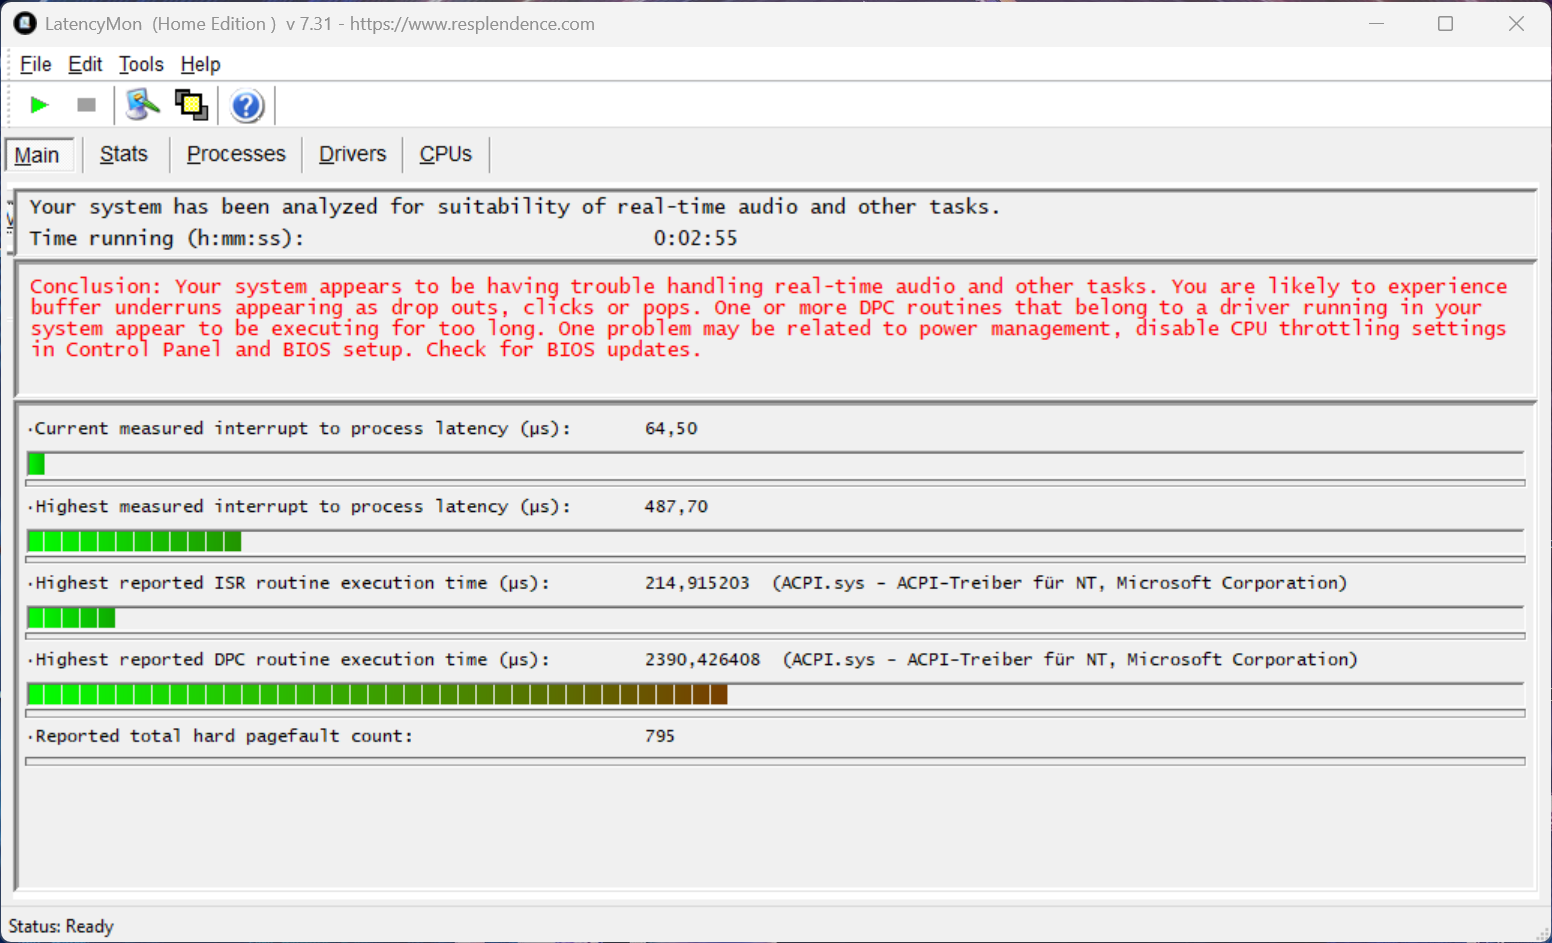The width and height of the screenshot is (1552, 943).
Task: Minimize the LatencyMon window
Action: tap(1376, 23)
